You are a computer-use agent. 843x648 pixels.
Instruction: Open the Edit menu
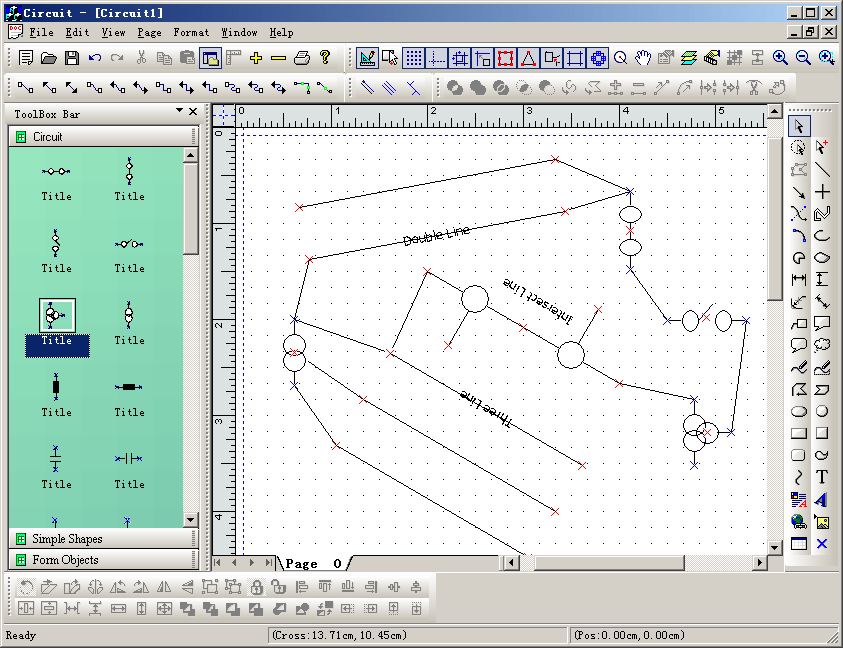click(77, 32)
